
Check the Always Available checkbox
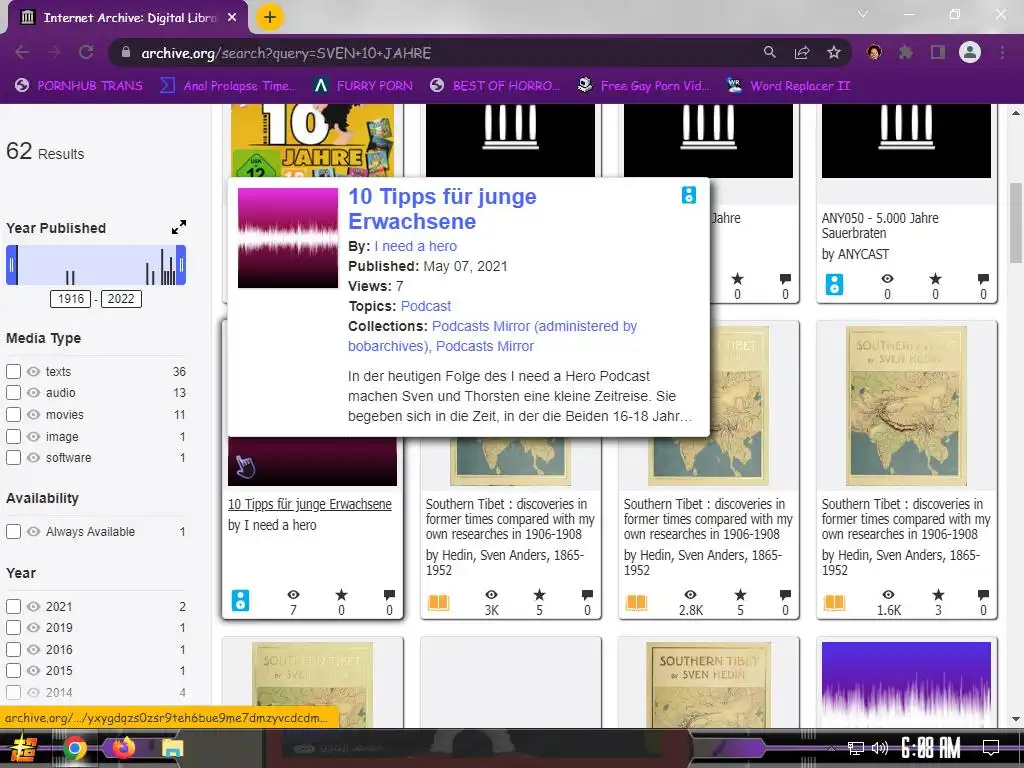tap(13, 532)
